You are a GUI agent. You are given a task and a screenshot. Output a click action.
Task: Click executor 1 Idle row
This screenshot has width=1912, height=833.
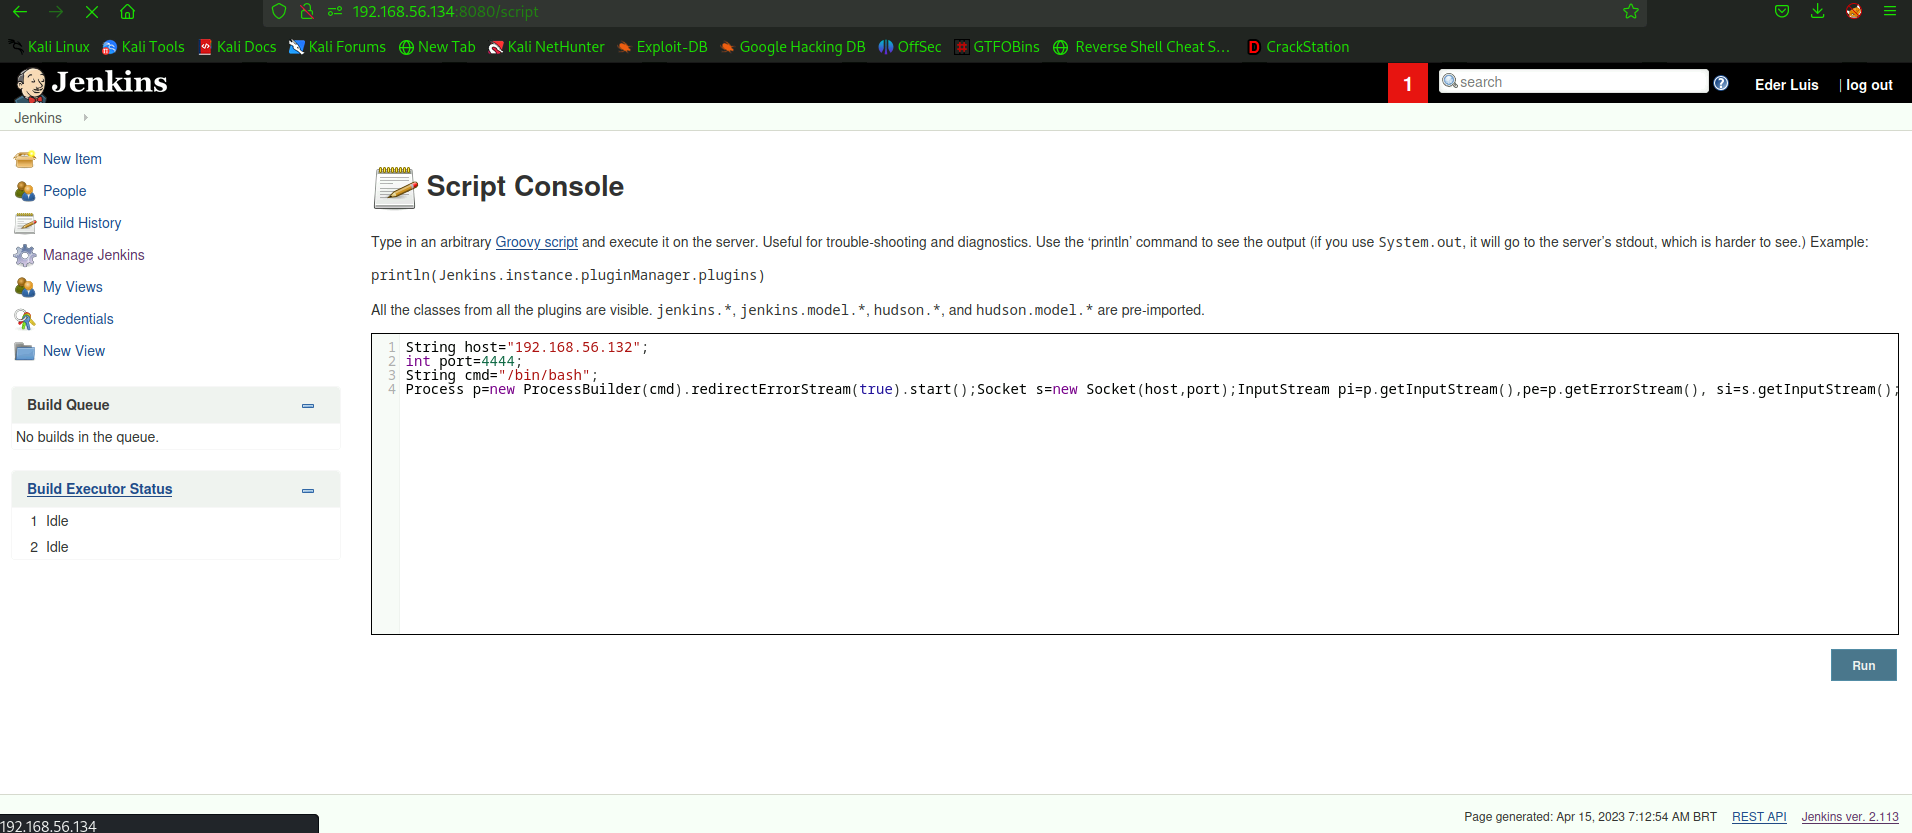coord(175,521)
